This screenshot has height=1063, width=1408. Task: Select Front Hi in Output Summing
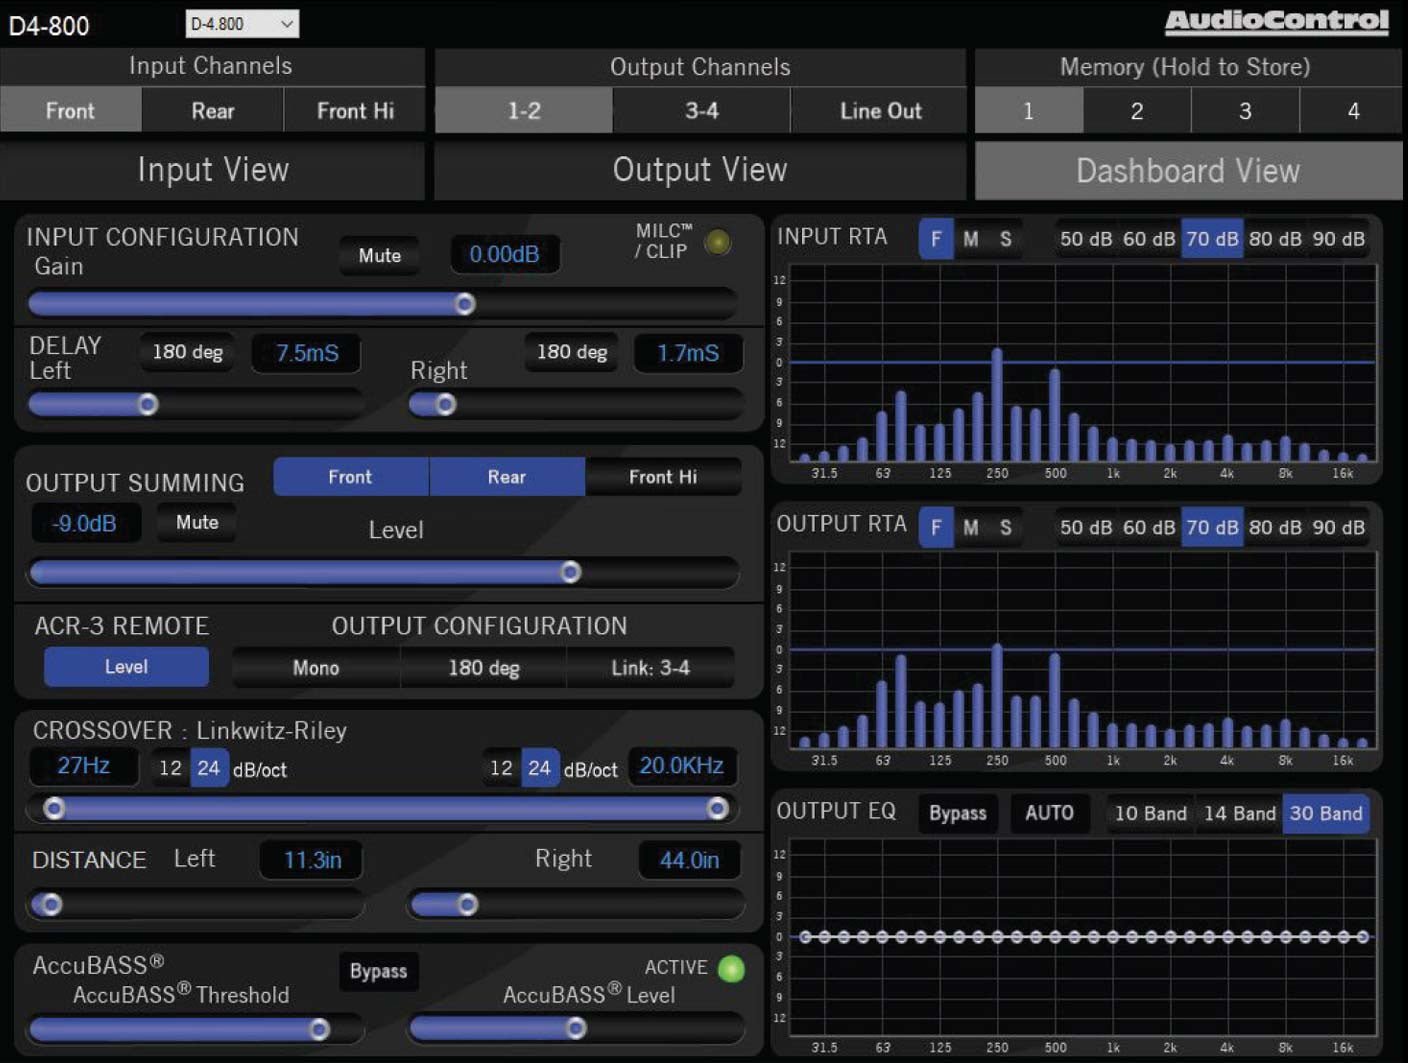click(x=663, y=477)
